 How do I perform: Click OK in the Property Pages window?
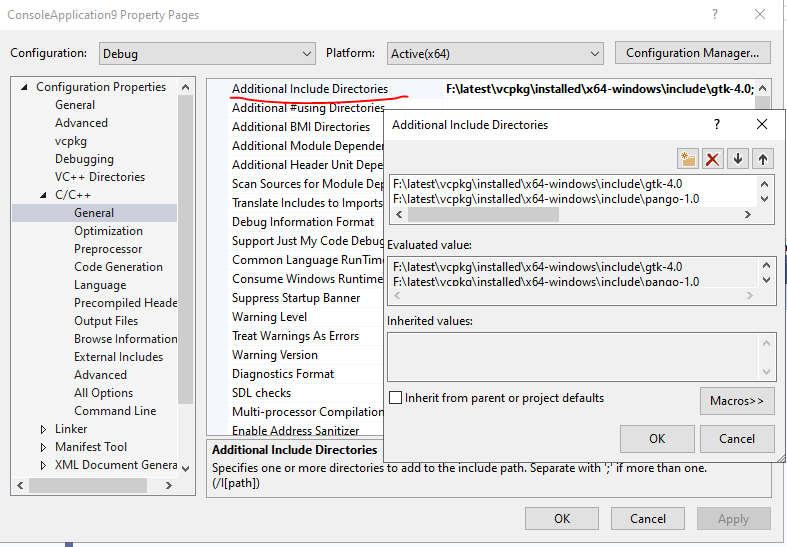[x=562, y=518]
